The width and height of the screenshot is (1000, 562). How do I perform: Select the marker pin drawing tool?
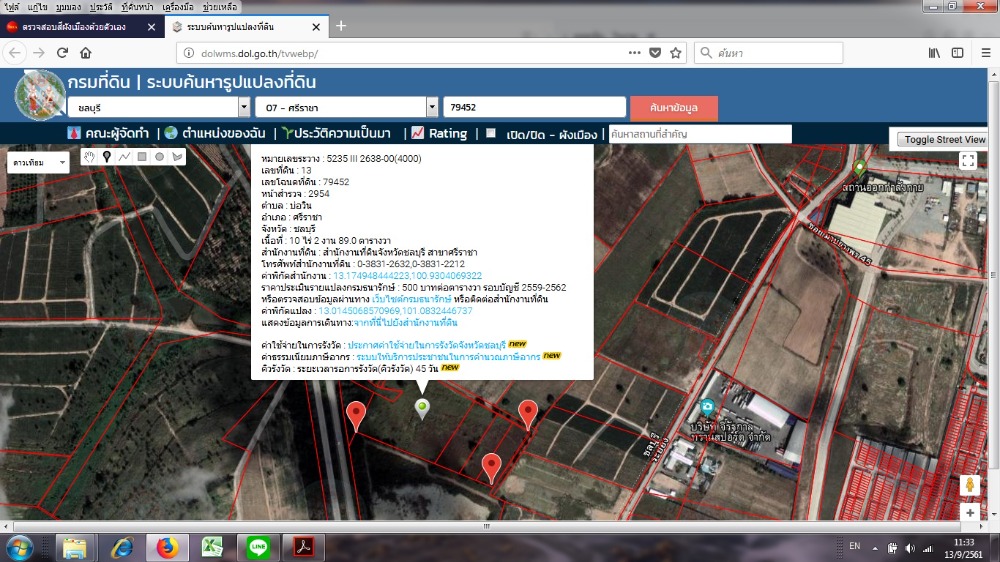(x=107, y=157)
